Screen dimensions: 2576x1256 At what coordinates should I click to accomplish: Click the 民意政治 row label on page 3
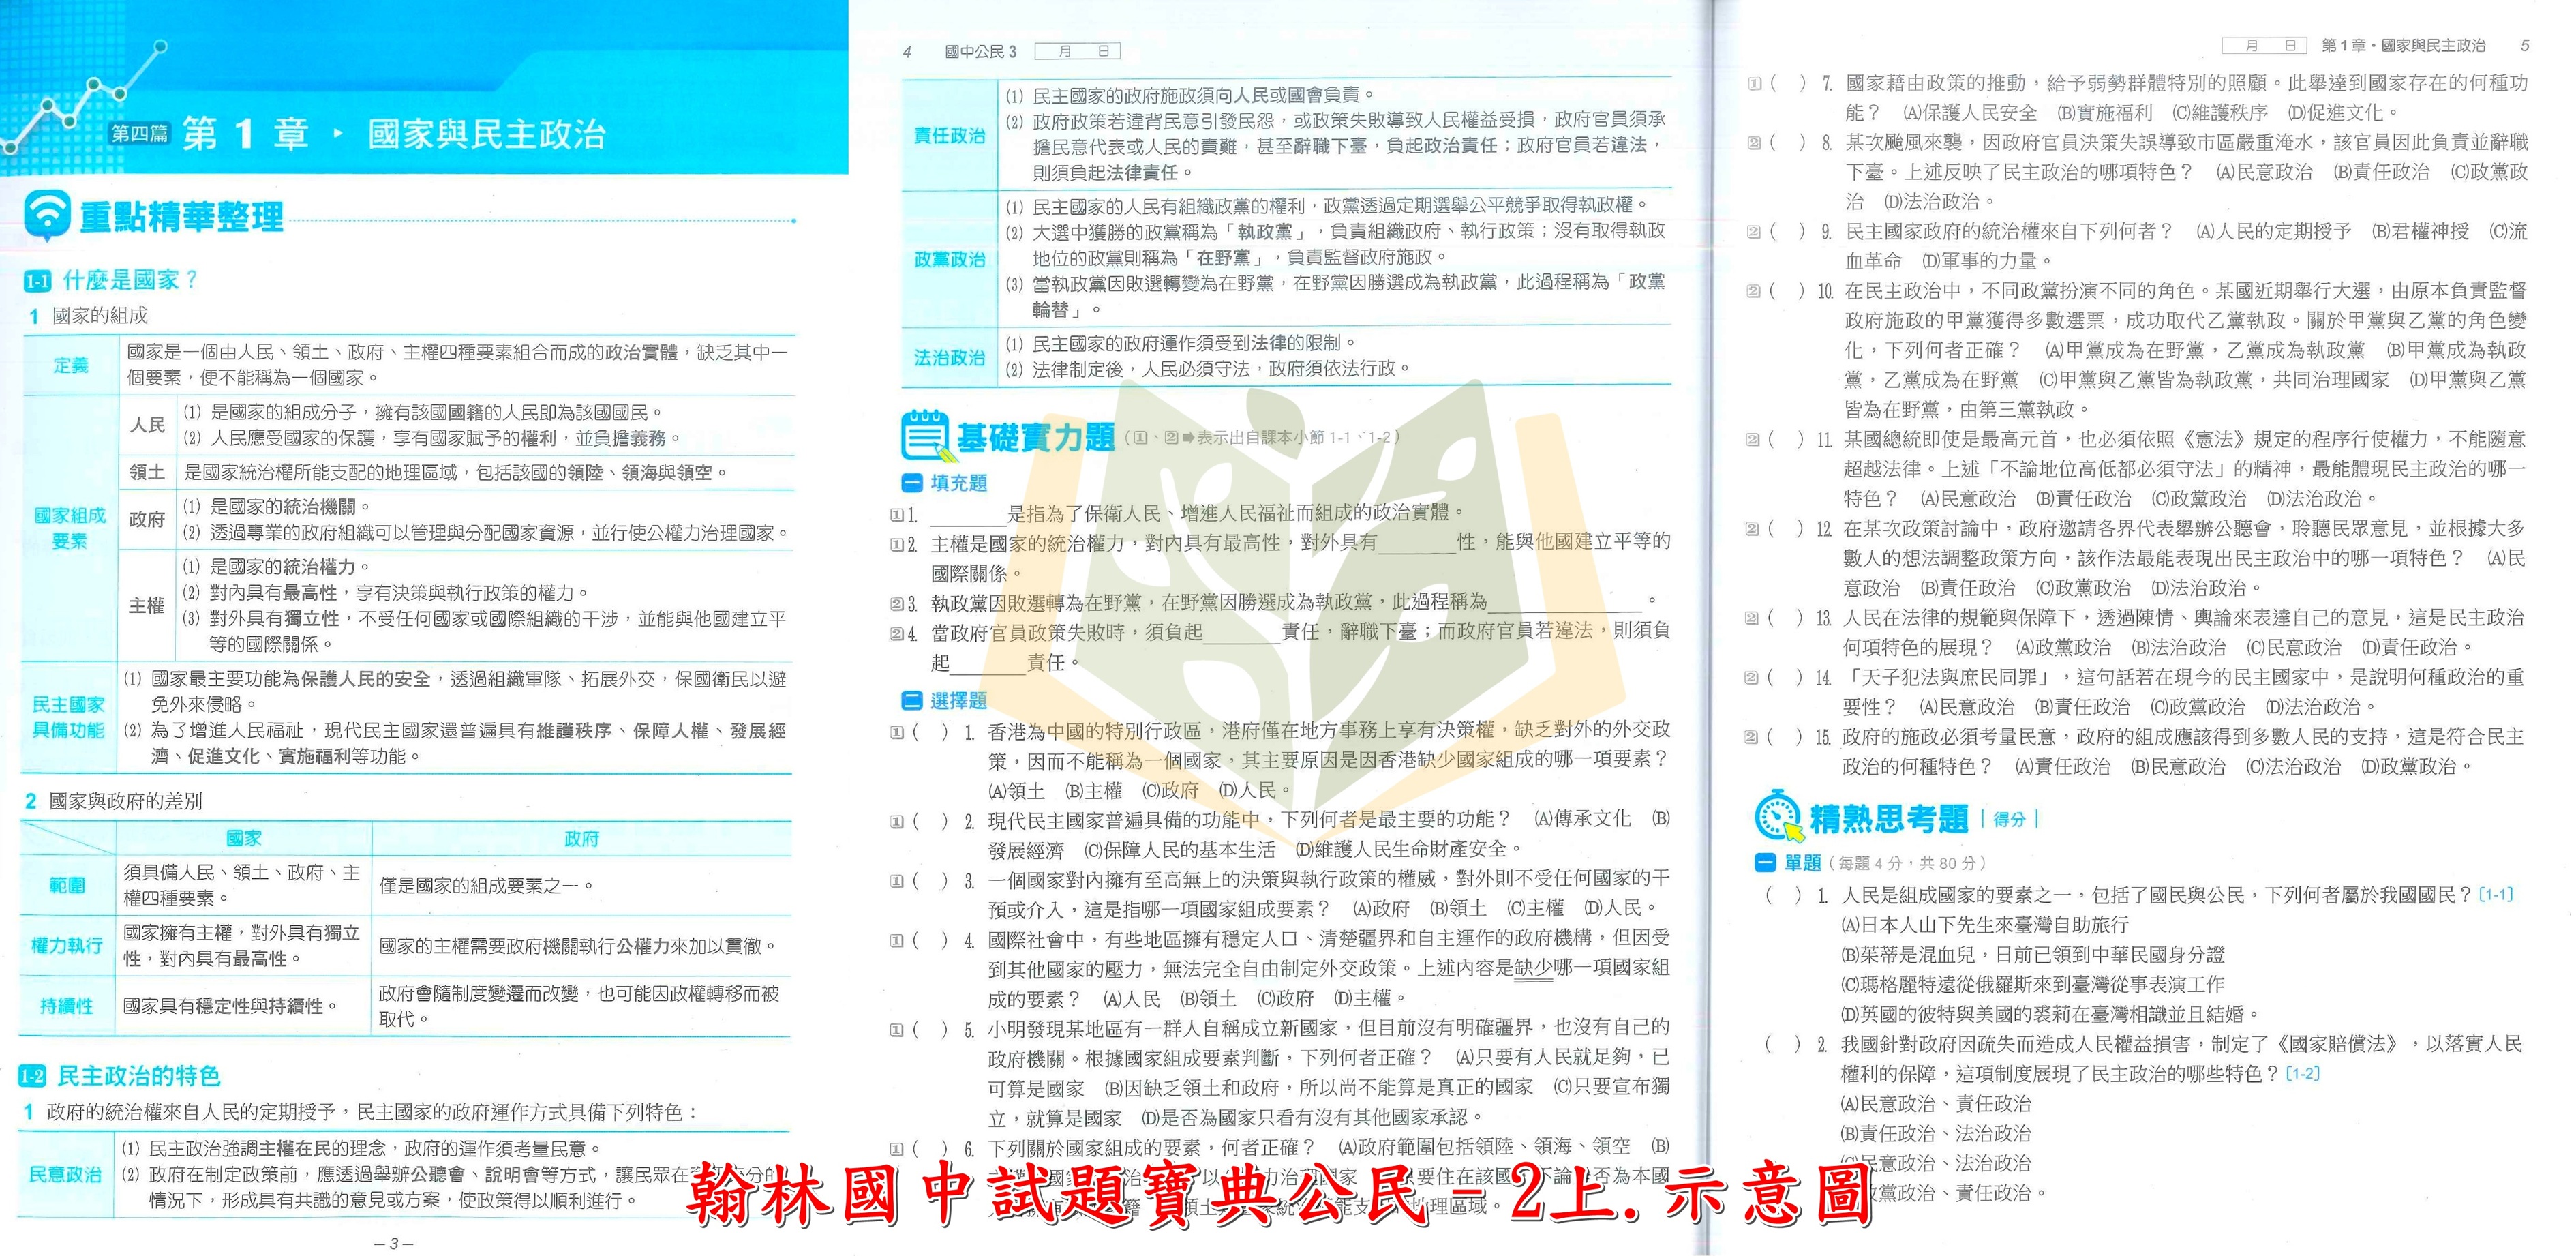[x=65, y=1175]
